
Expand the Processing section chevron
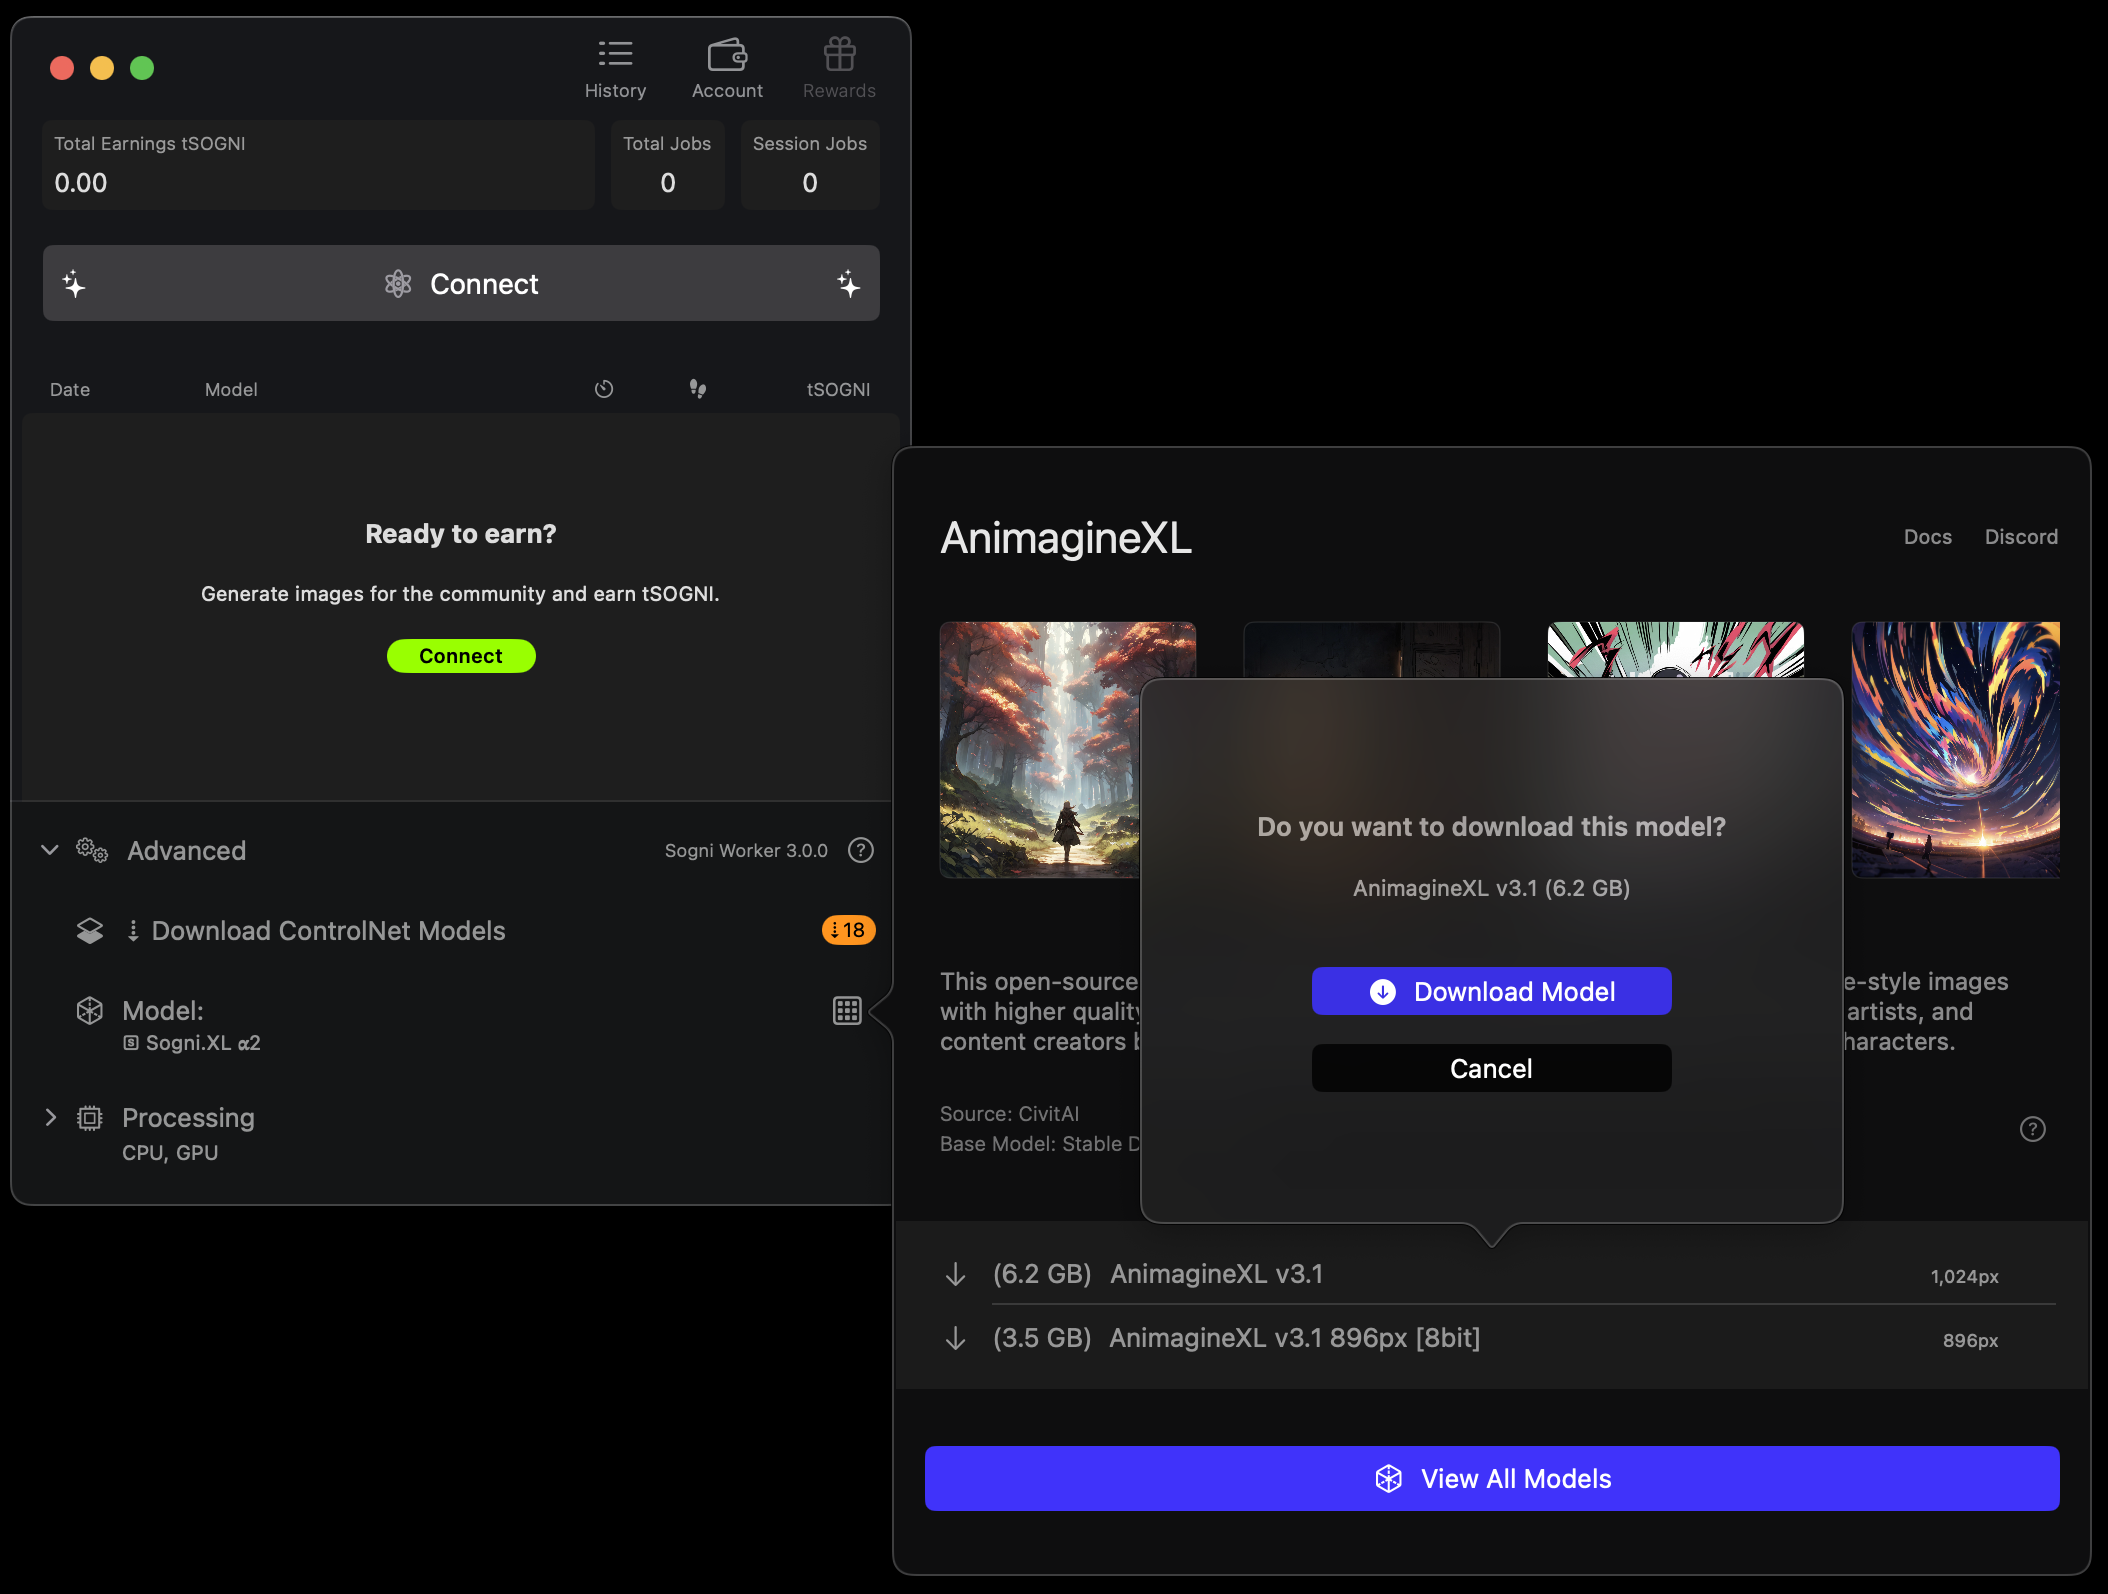tap(50, 1117)
